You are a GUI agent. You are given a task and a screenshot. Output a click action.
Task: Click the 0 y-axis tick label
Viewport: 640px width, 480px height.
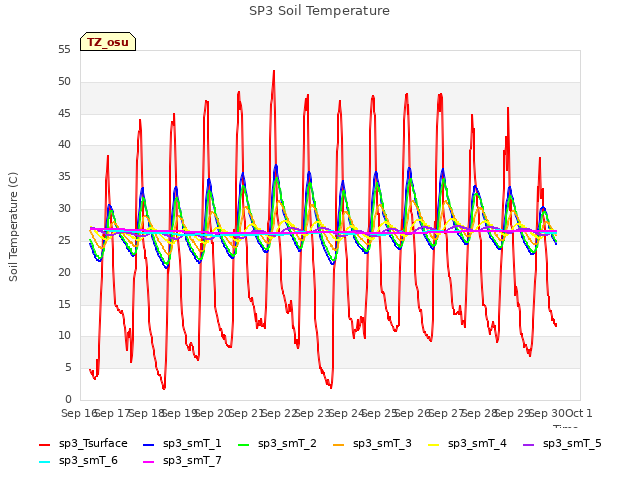(68, 399)
